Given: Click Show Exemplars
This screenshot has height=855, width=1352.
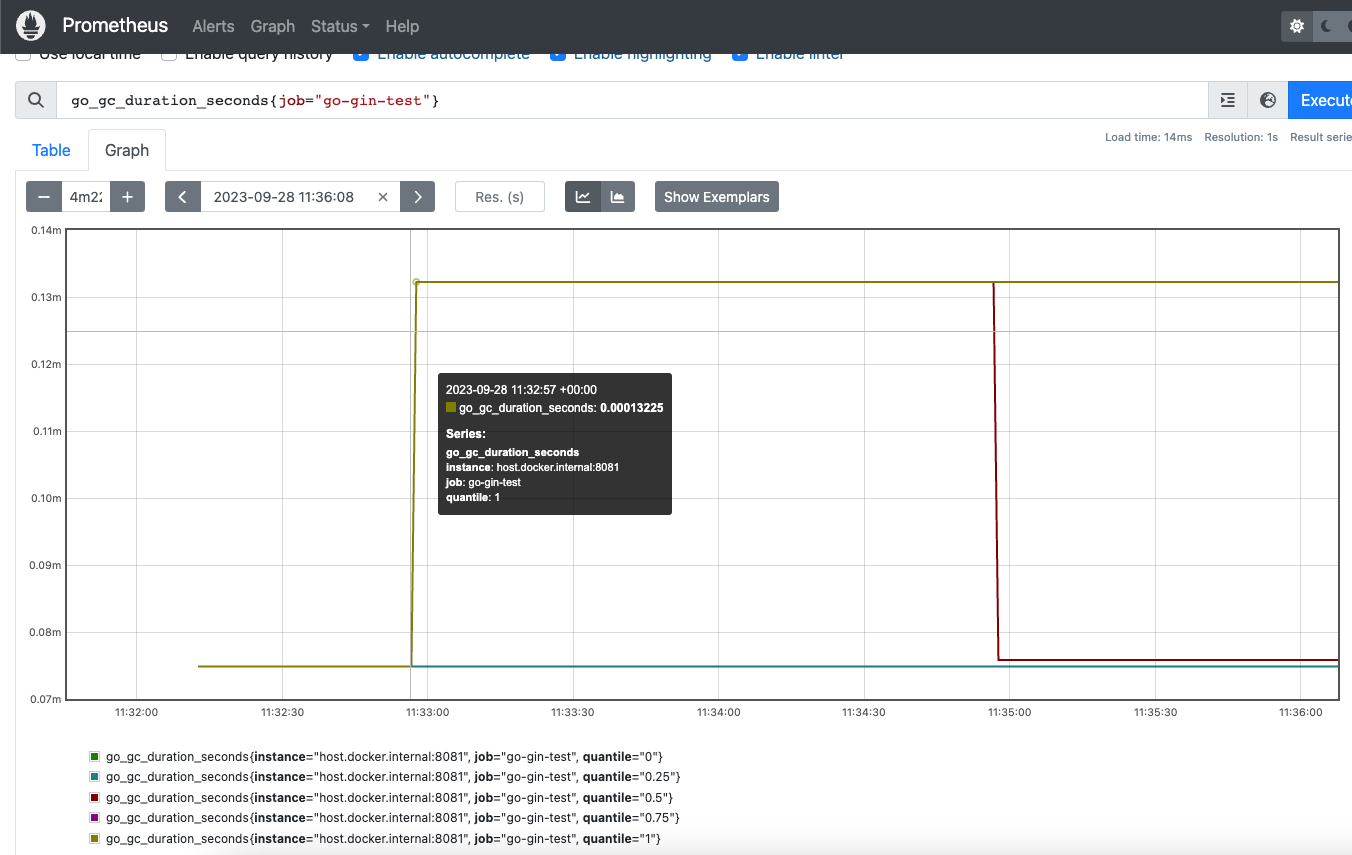Looking at the screenshot, I should tap(716, 197).
